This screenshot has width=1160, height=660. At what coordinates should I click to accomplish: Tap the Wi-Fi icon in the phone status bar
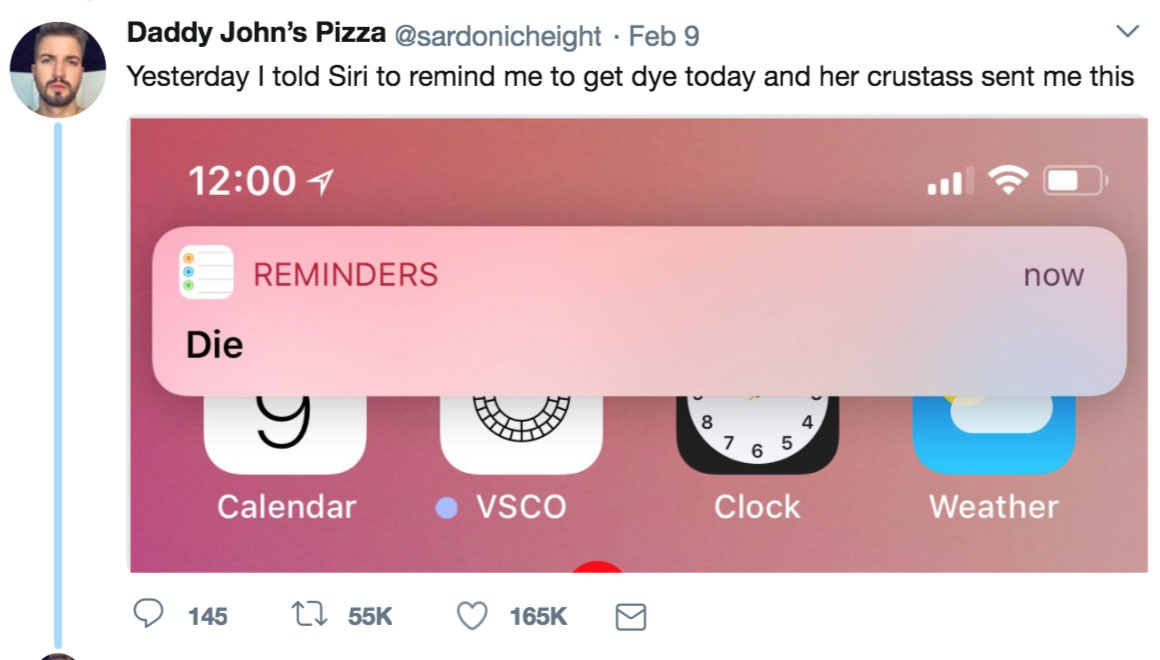coord(1008,180)
